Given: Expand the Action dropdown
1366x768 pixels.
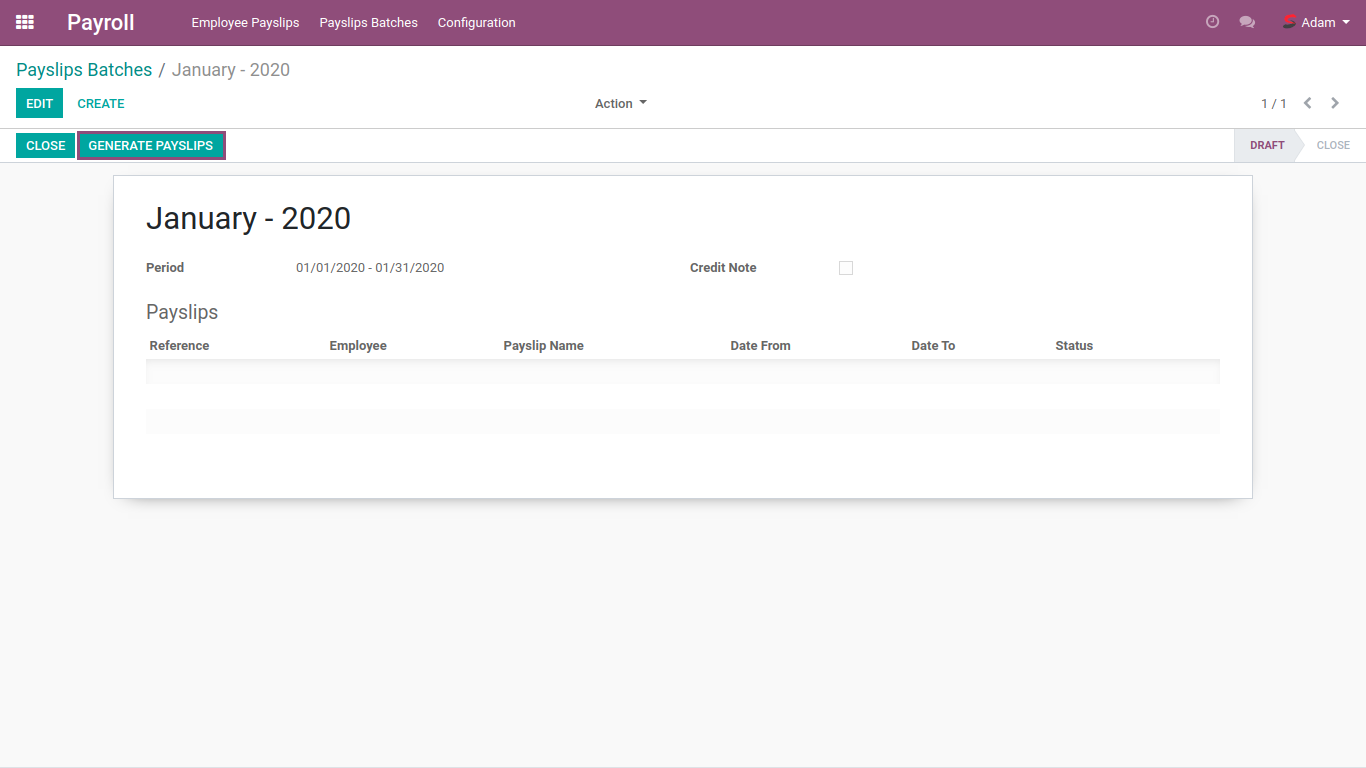Looking at the screenshot, I should pyautogui.click(x=620, y=103).
